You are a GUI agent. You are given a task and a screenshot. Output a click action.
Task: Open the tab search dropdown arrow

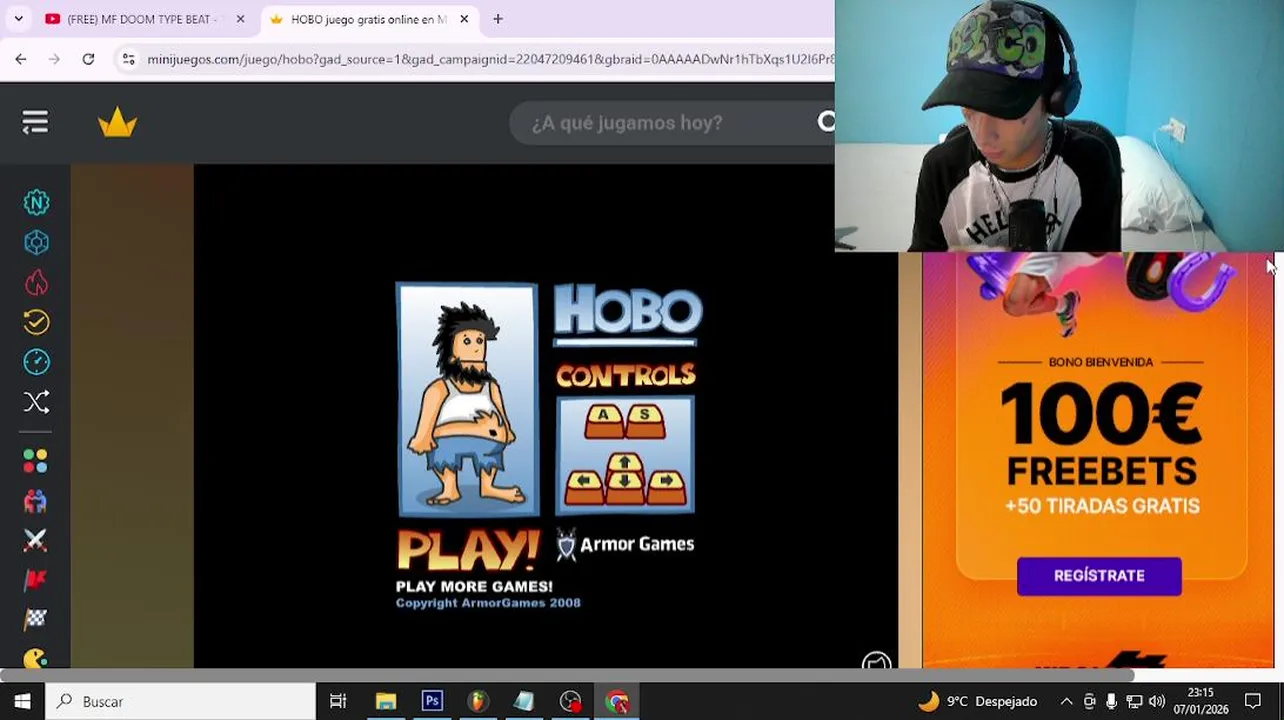tap(18, 19)
